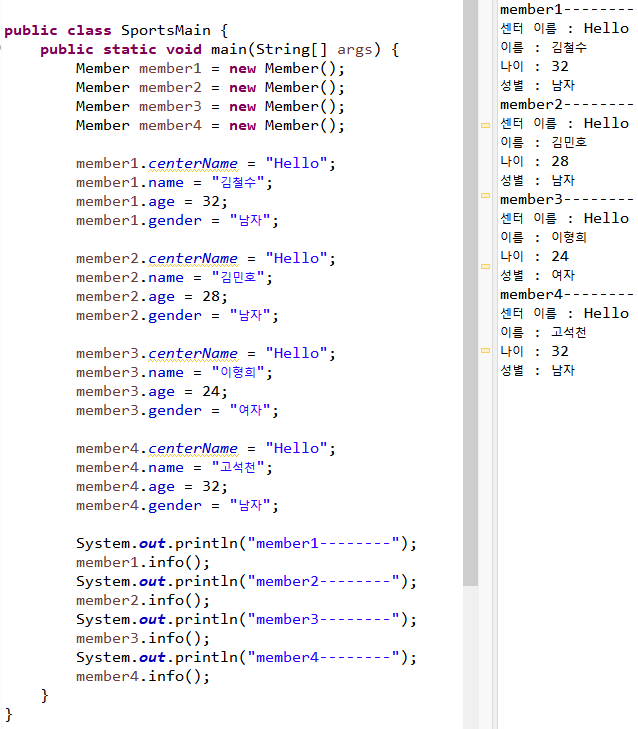Screen dimensions: 638x729
Task: Click console output line '이름 : 고석천'
Action: click(544, 332)
